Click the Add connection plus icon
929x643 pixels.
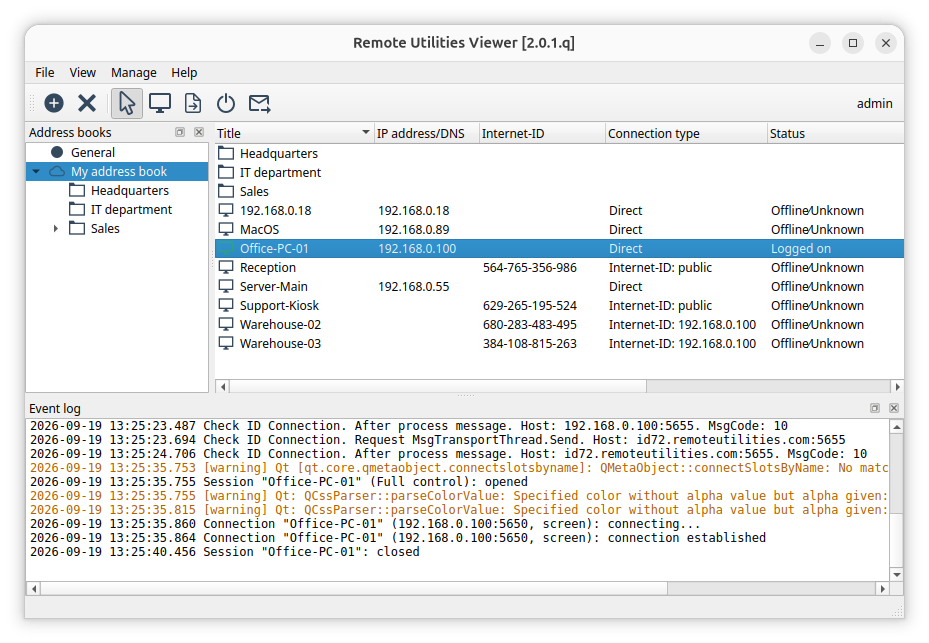(54, 103)
